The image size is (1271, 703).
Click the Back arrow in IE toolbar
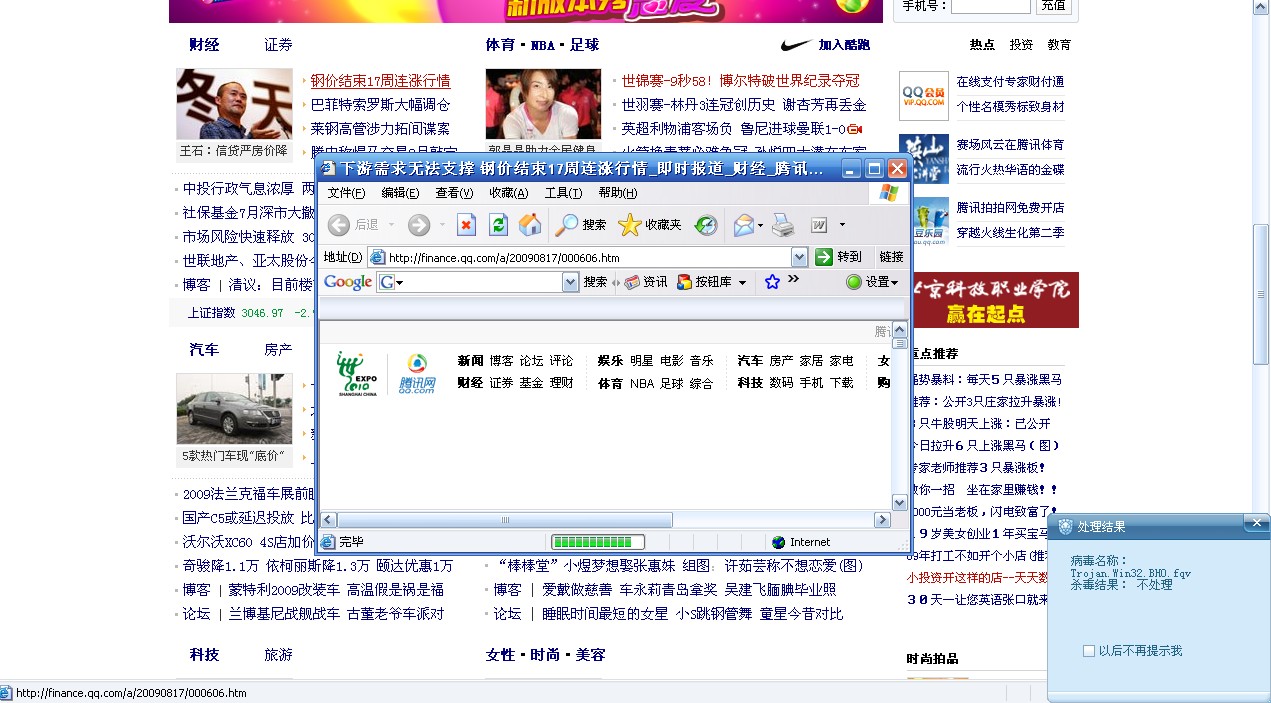tap(339, 225)
